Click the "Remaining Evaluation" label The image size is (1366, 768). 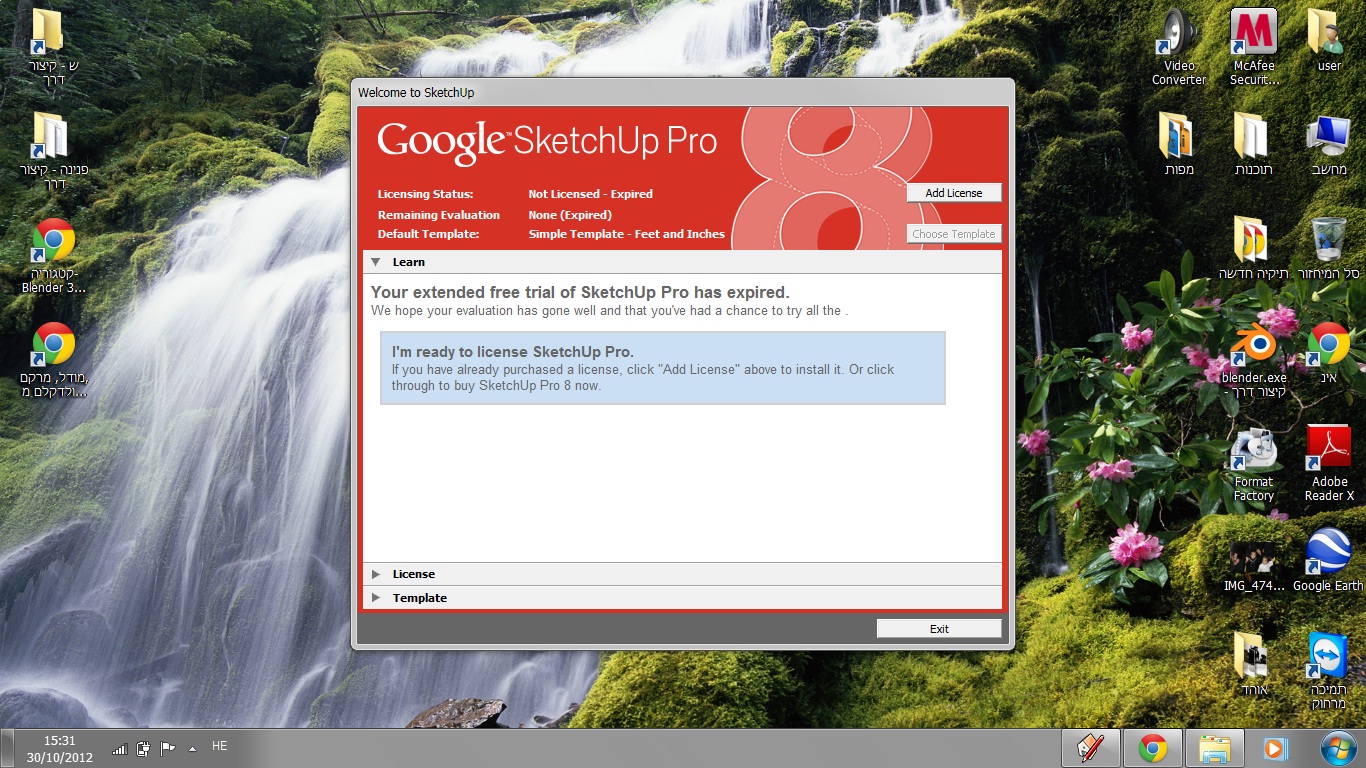pyautogui.click(x=438, y=215)
